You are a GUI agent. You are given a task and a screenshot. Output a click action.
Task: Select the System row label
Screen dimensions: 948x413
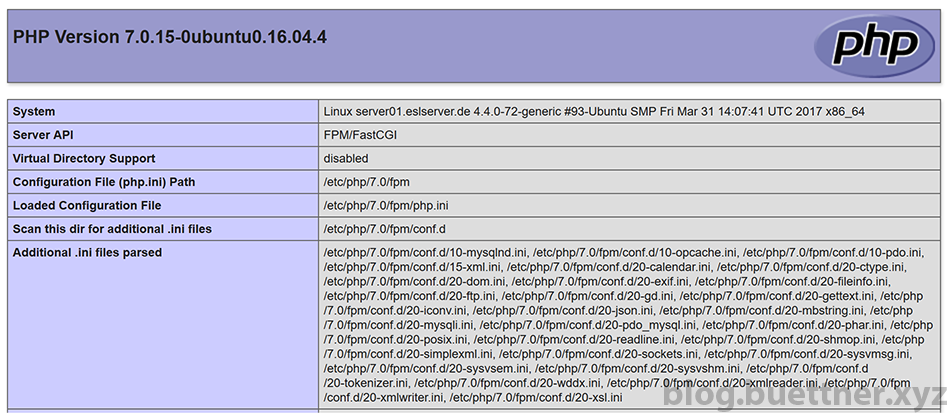(x=163, y=112)
